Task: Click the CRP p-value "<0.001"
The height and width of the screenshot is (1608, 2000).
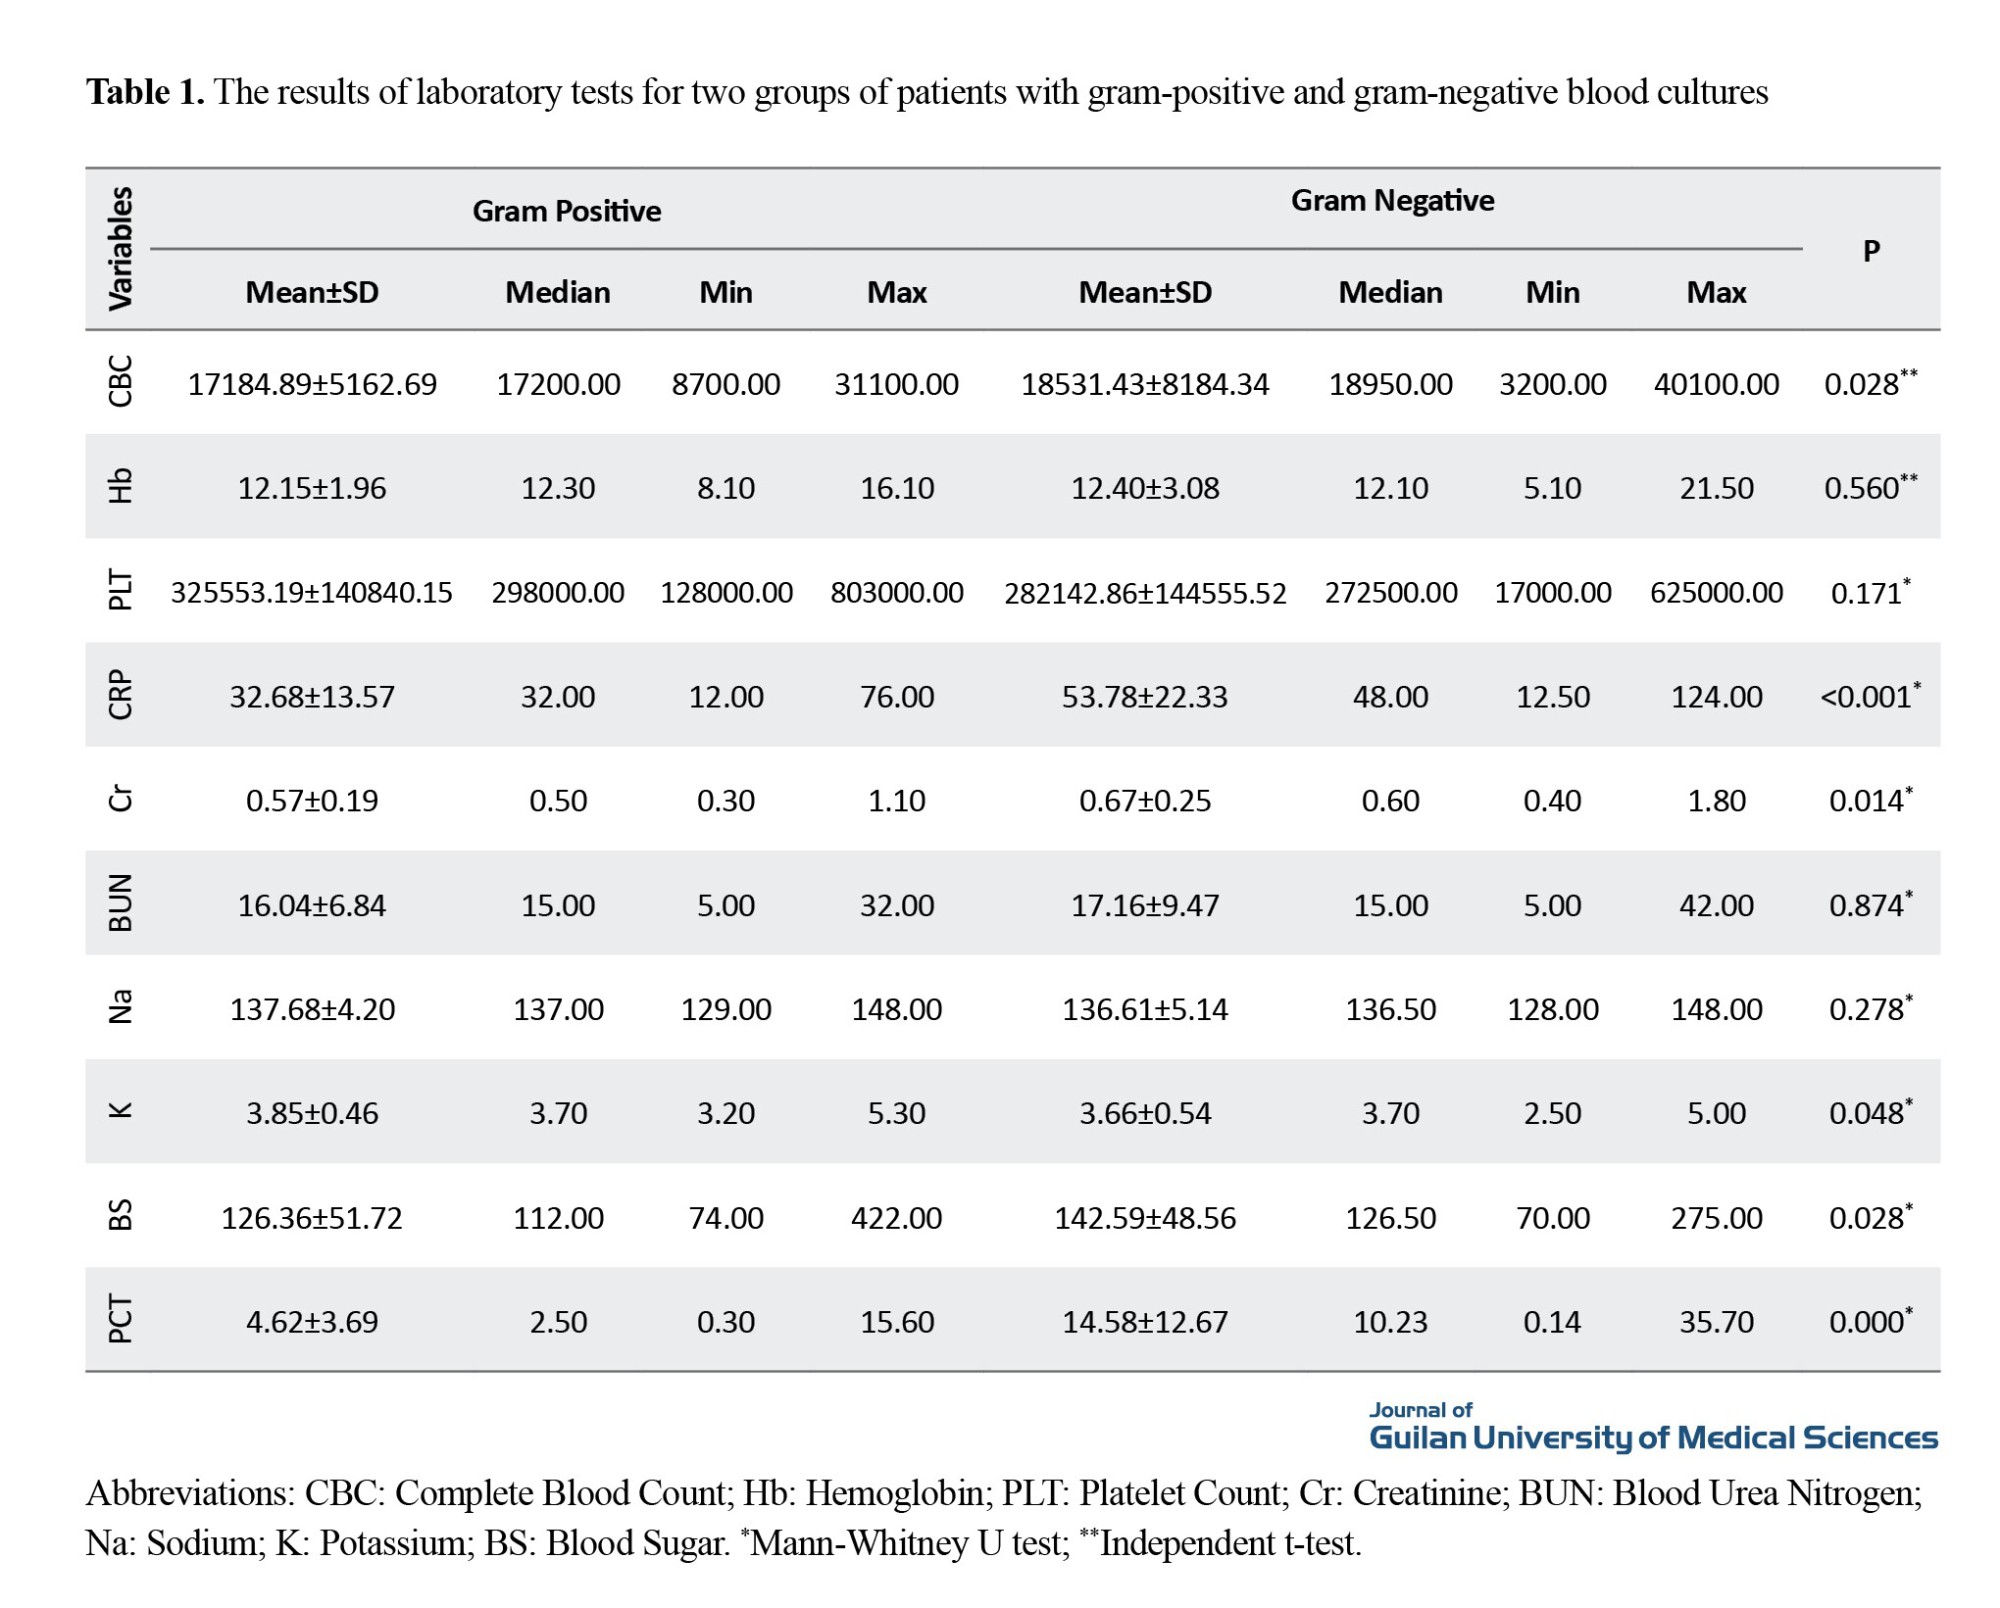Action: (1866, 696)
